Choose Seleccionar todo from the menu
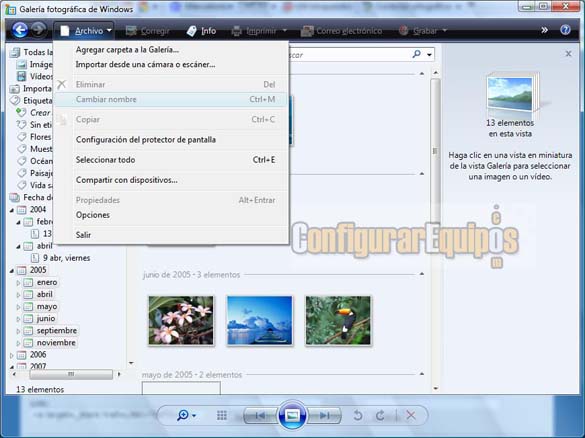This screenshot has width=585, height=438. (172, 160)
